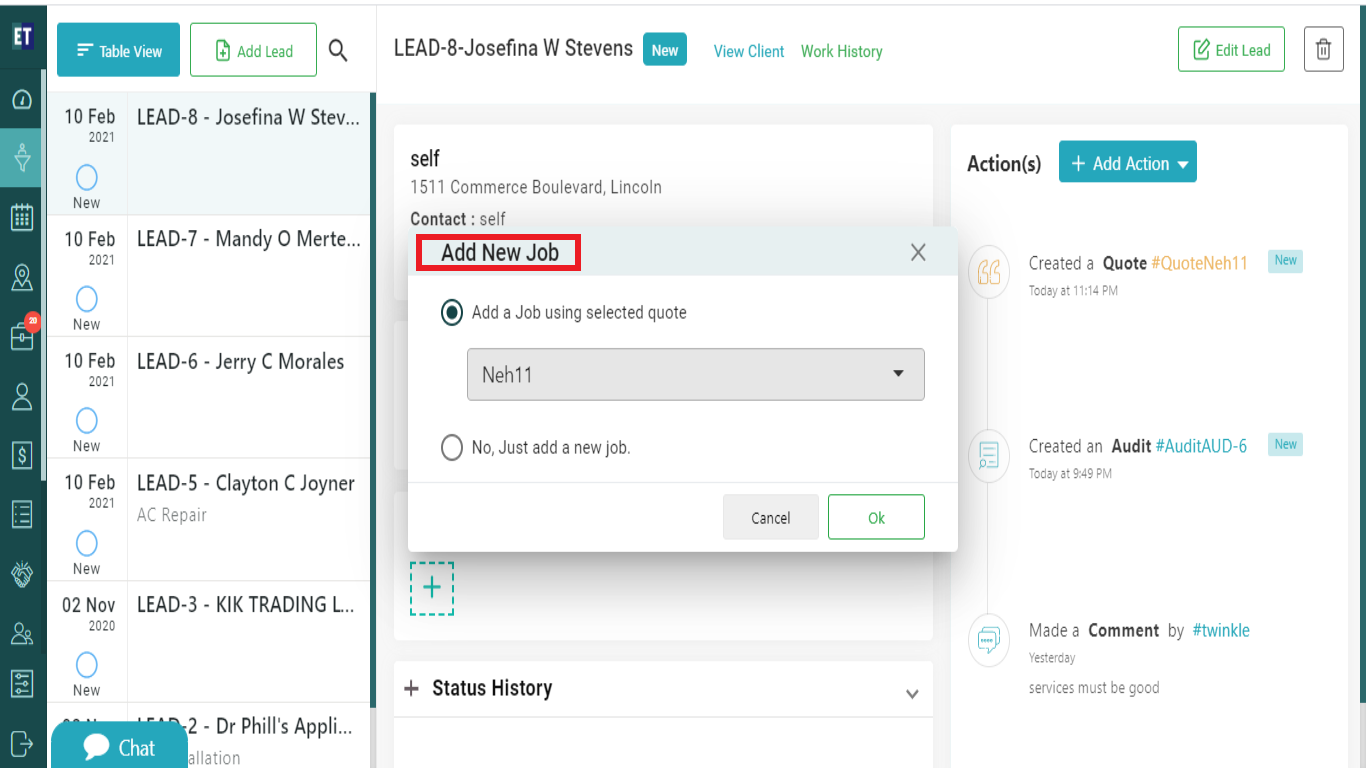The height and width of the screenshot is (768, 1366).
Task: Open the jobs briefcase icon with badge
Action: (23, 335)
